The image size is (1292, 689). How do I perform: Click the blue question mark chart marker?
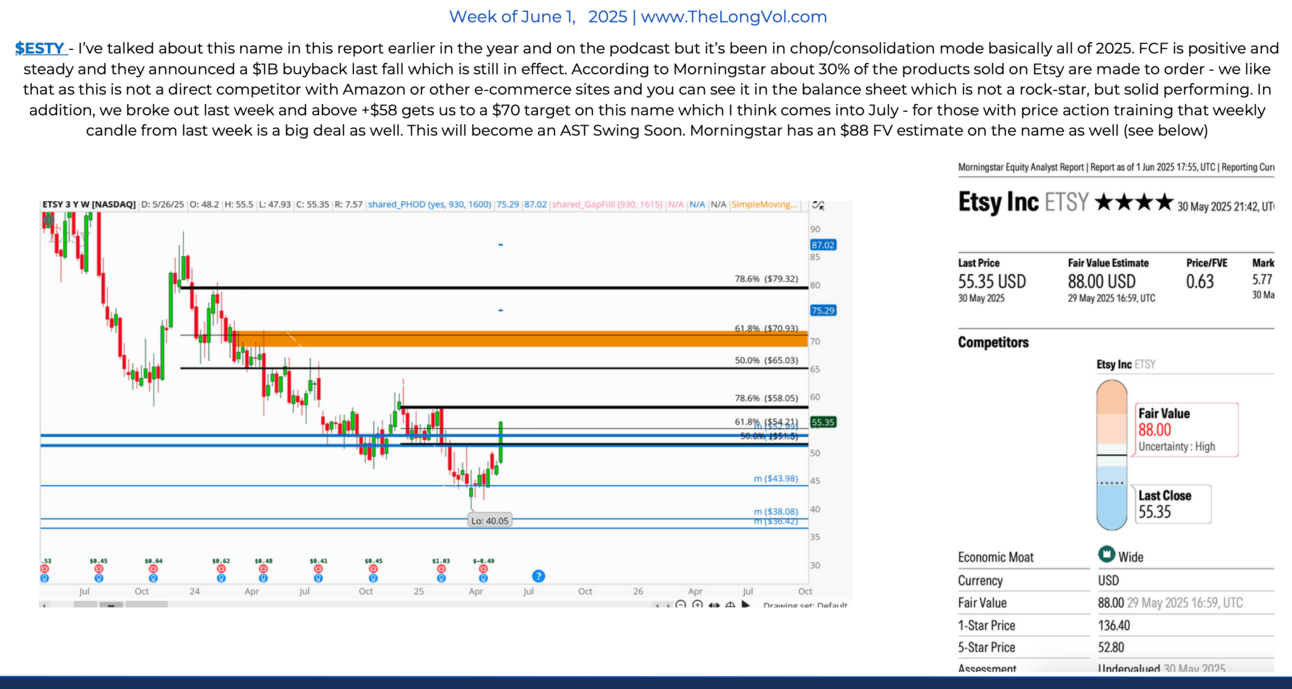(x=538, y=576)
